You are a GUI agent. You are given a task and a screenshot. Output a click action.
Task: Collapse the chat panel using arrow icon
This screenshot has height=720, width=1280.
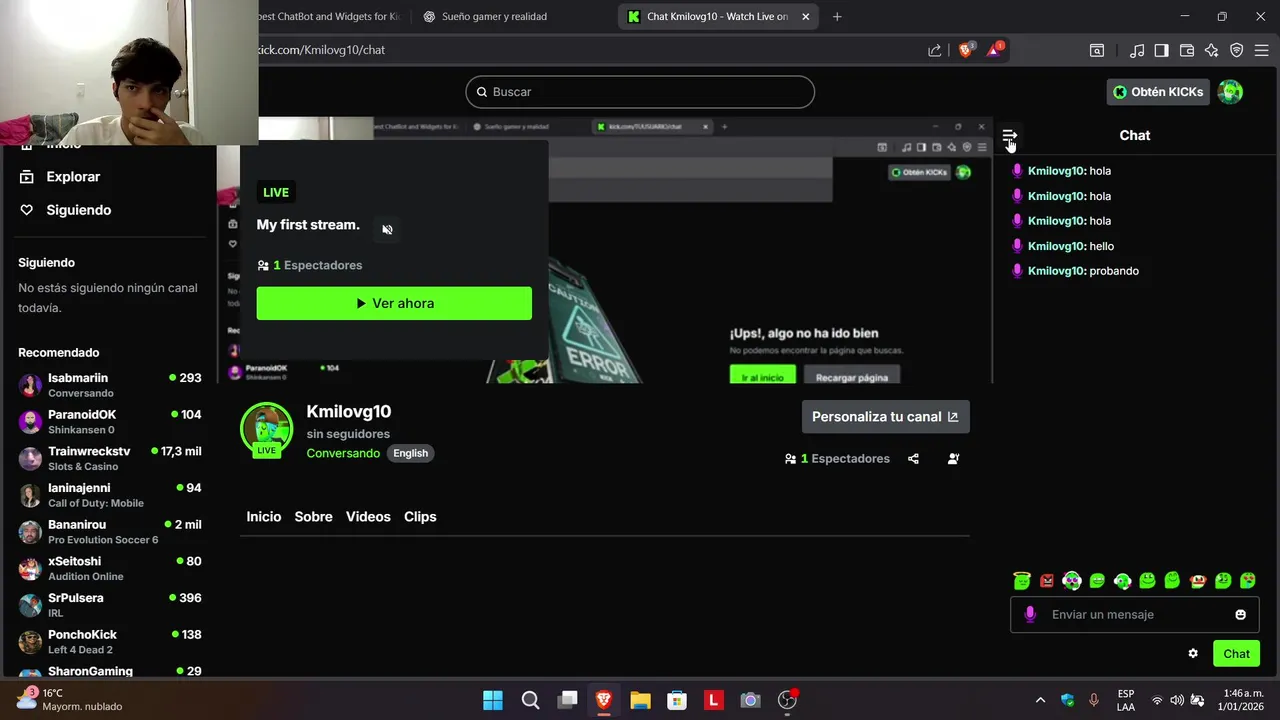click(x=1009, y=135)
